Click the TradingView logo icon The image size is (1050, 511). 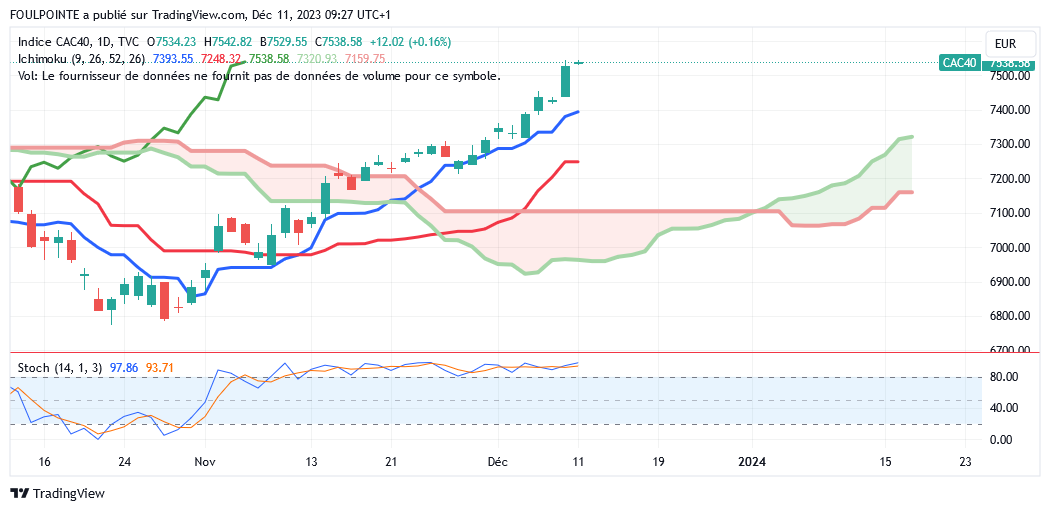[19, 493]
